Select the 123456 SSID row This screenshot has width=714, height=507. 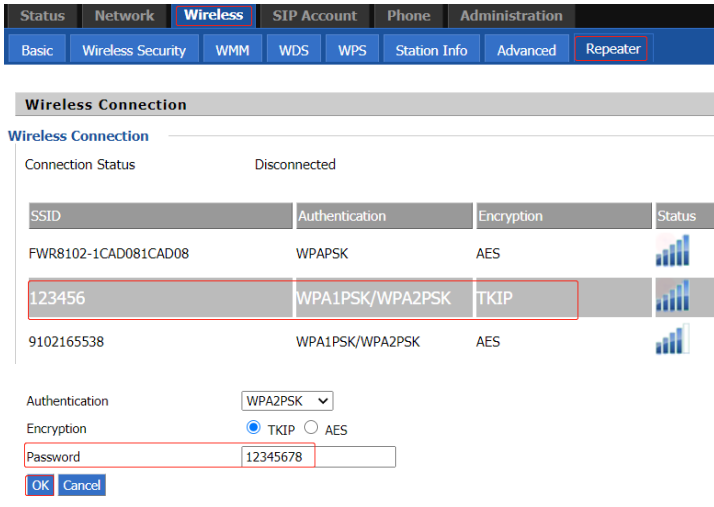[x=160, y=298]
